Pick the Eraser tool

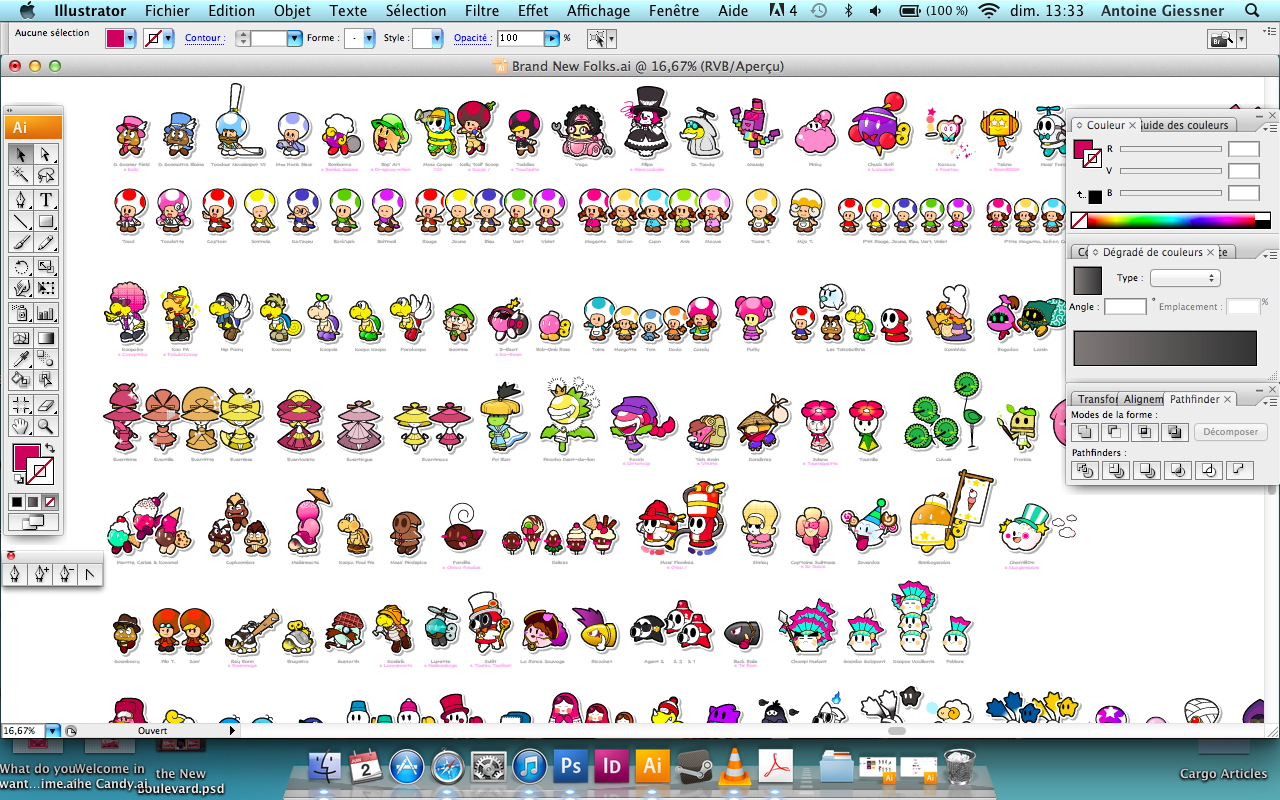46,404
